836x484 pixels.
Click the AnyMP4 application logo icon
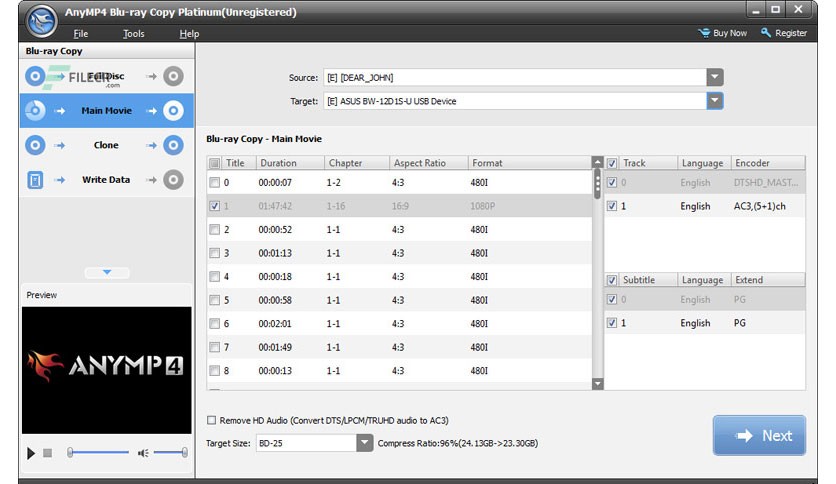pyautogui.click(x=41, y=21)
